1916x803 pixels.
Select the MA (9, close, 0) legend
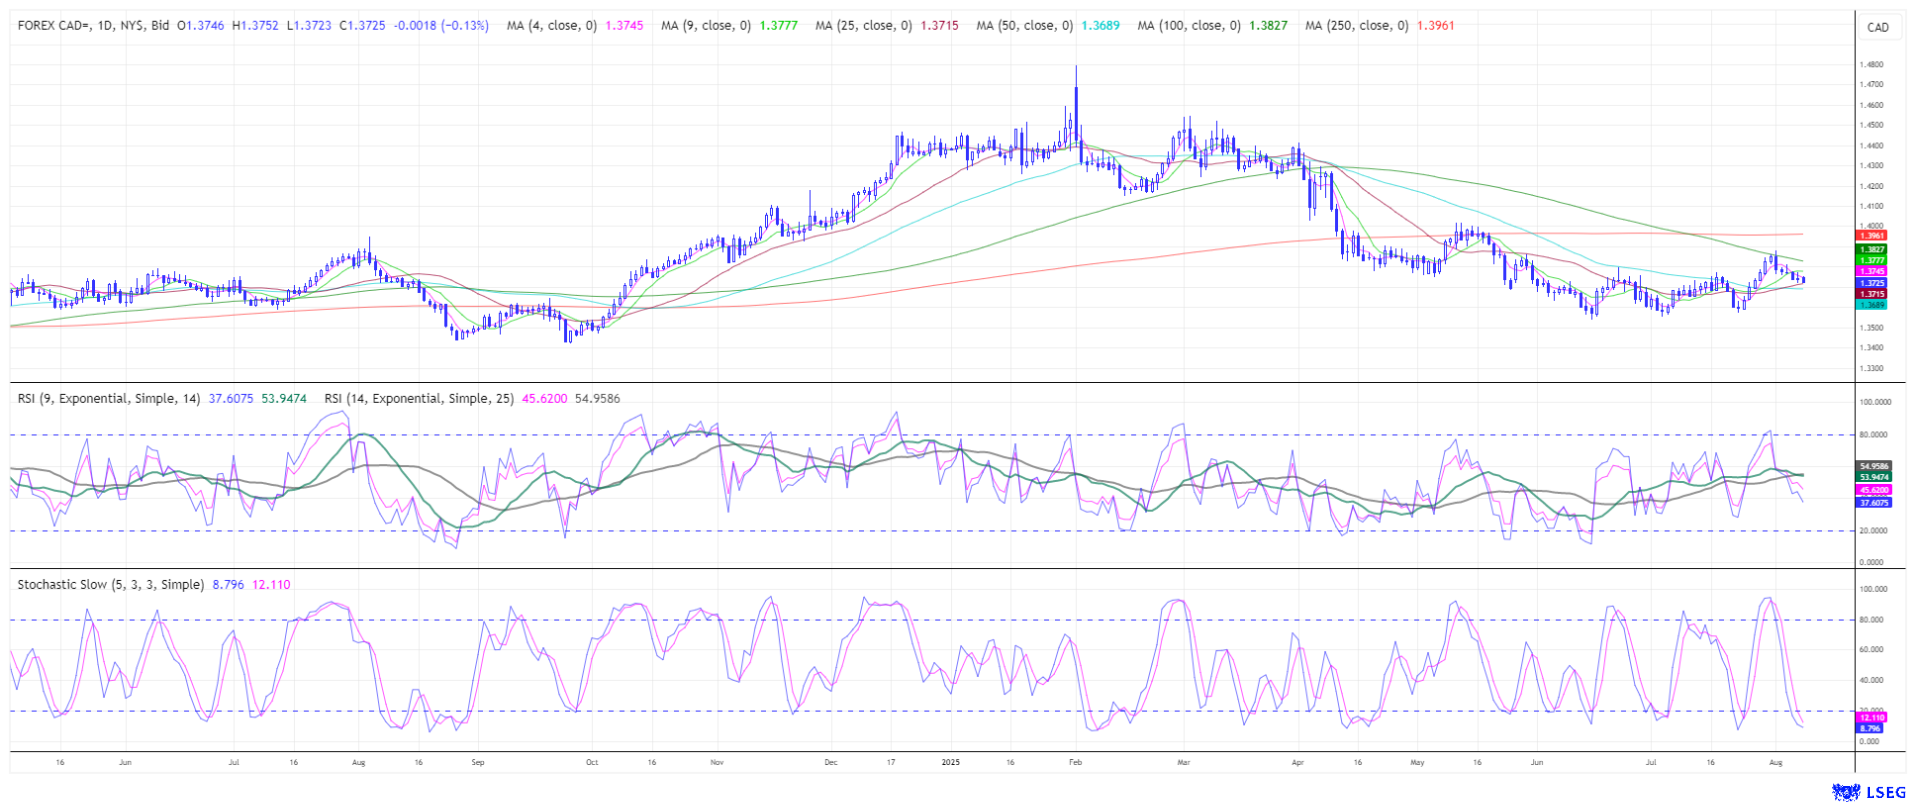pos(705,26)
